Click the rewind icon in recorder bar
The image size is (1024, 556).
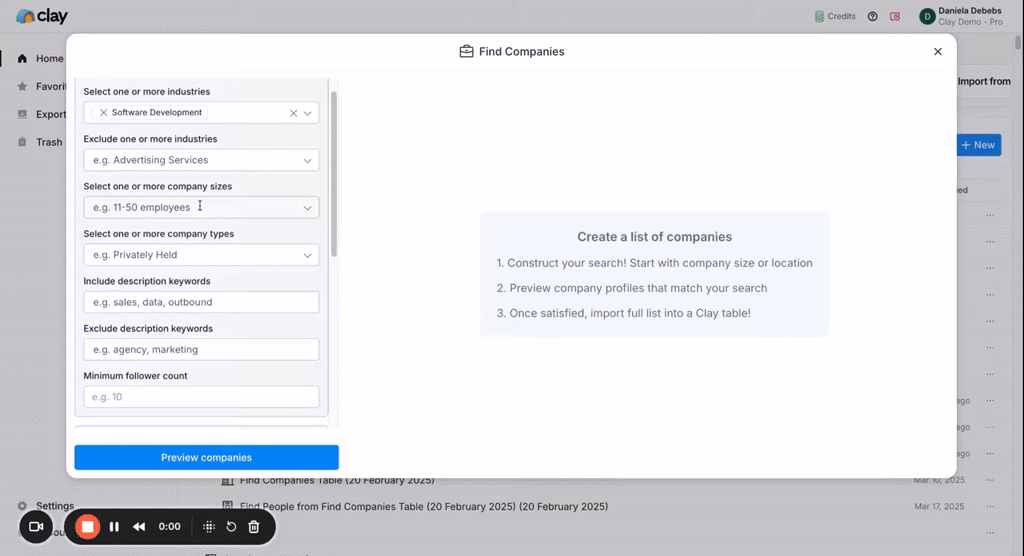coord(140,526)
